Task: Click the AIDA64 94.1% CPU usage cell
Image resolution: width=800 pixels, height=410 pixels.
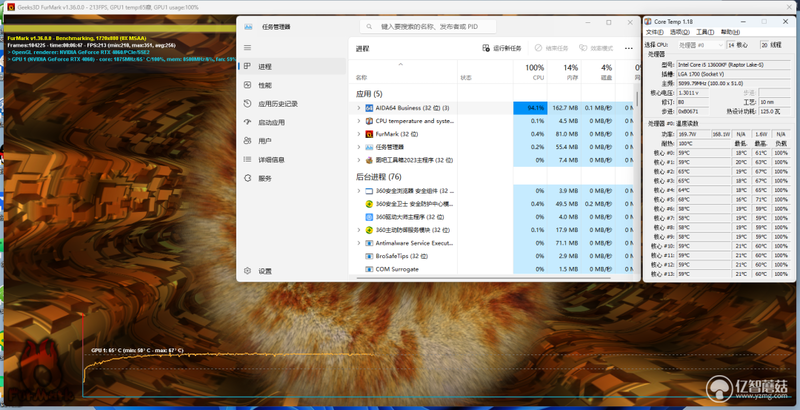Action: click(x=530, y=108)
